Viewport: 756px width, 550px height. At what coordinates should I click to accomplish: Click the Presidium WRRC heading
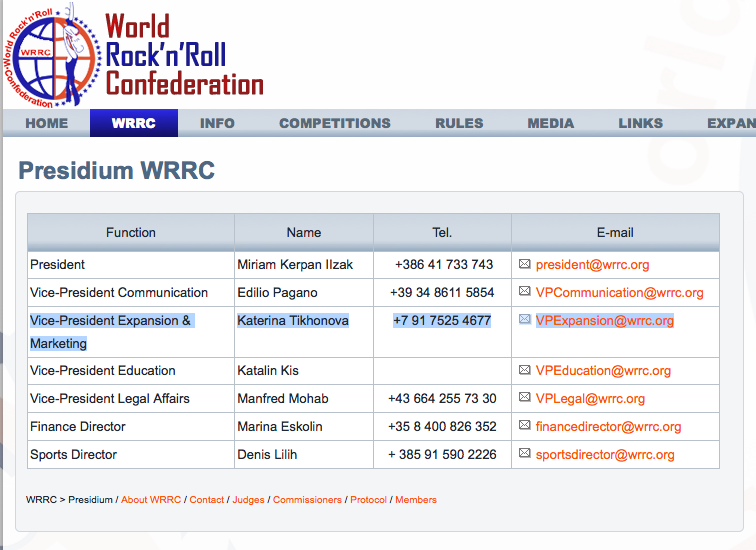tap(117, 171)
